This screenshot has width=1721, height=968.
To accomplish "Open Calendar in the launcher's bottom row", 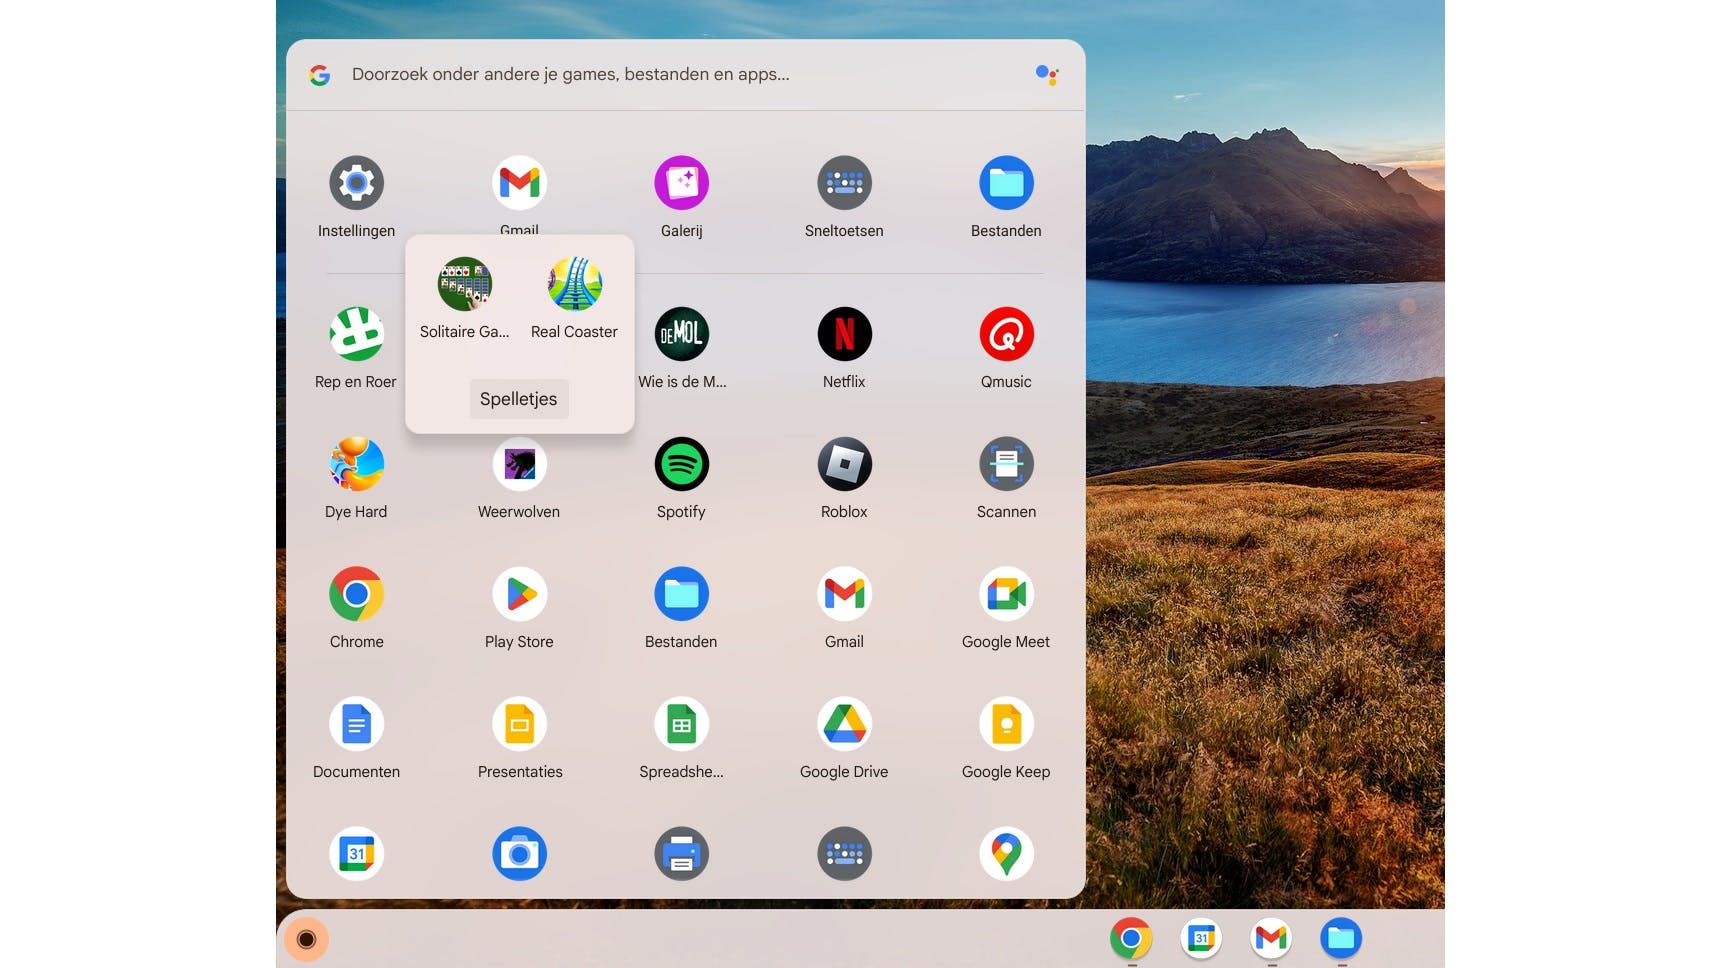I will click(356, 854).
